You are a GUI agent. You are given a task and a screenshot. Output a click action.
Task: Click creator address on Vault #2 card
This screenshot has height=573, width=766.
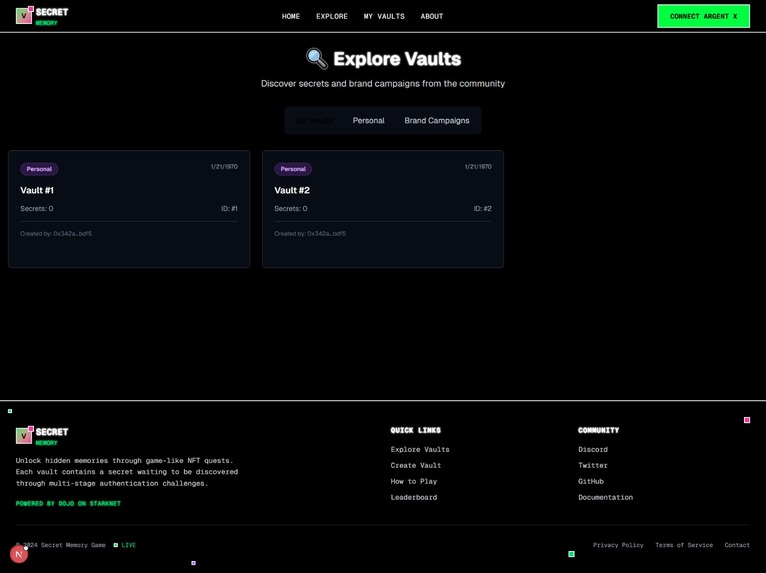[310, 233]
